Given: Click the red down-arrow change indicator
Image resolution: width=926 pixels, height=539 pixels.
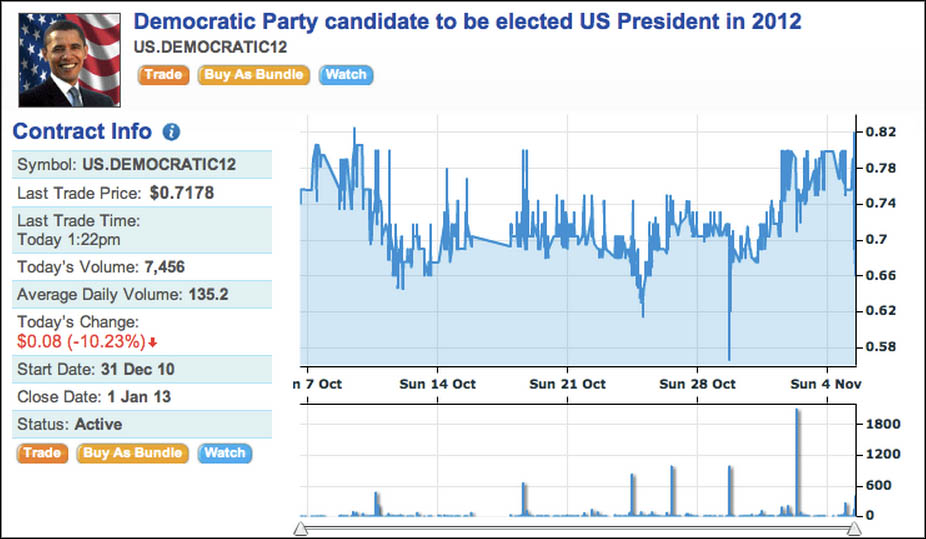Looking at the screenshot, I should click(153, 343).
